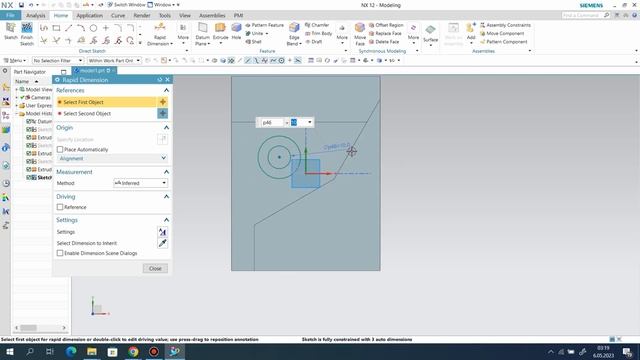Click the Edge Blend icon
640x360 pixels.
pyautogui.click(x=294, y=28)
